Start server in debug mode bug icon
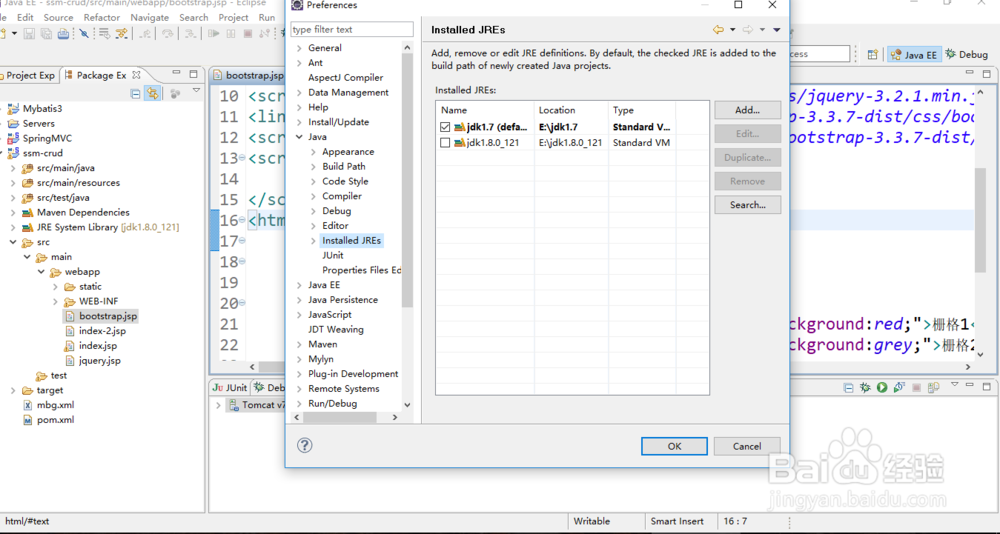This screenshot has width=1000, height=534. [865, 387]
